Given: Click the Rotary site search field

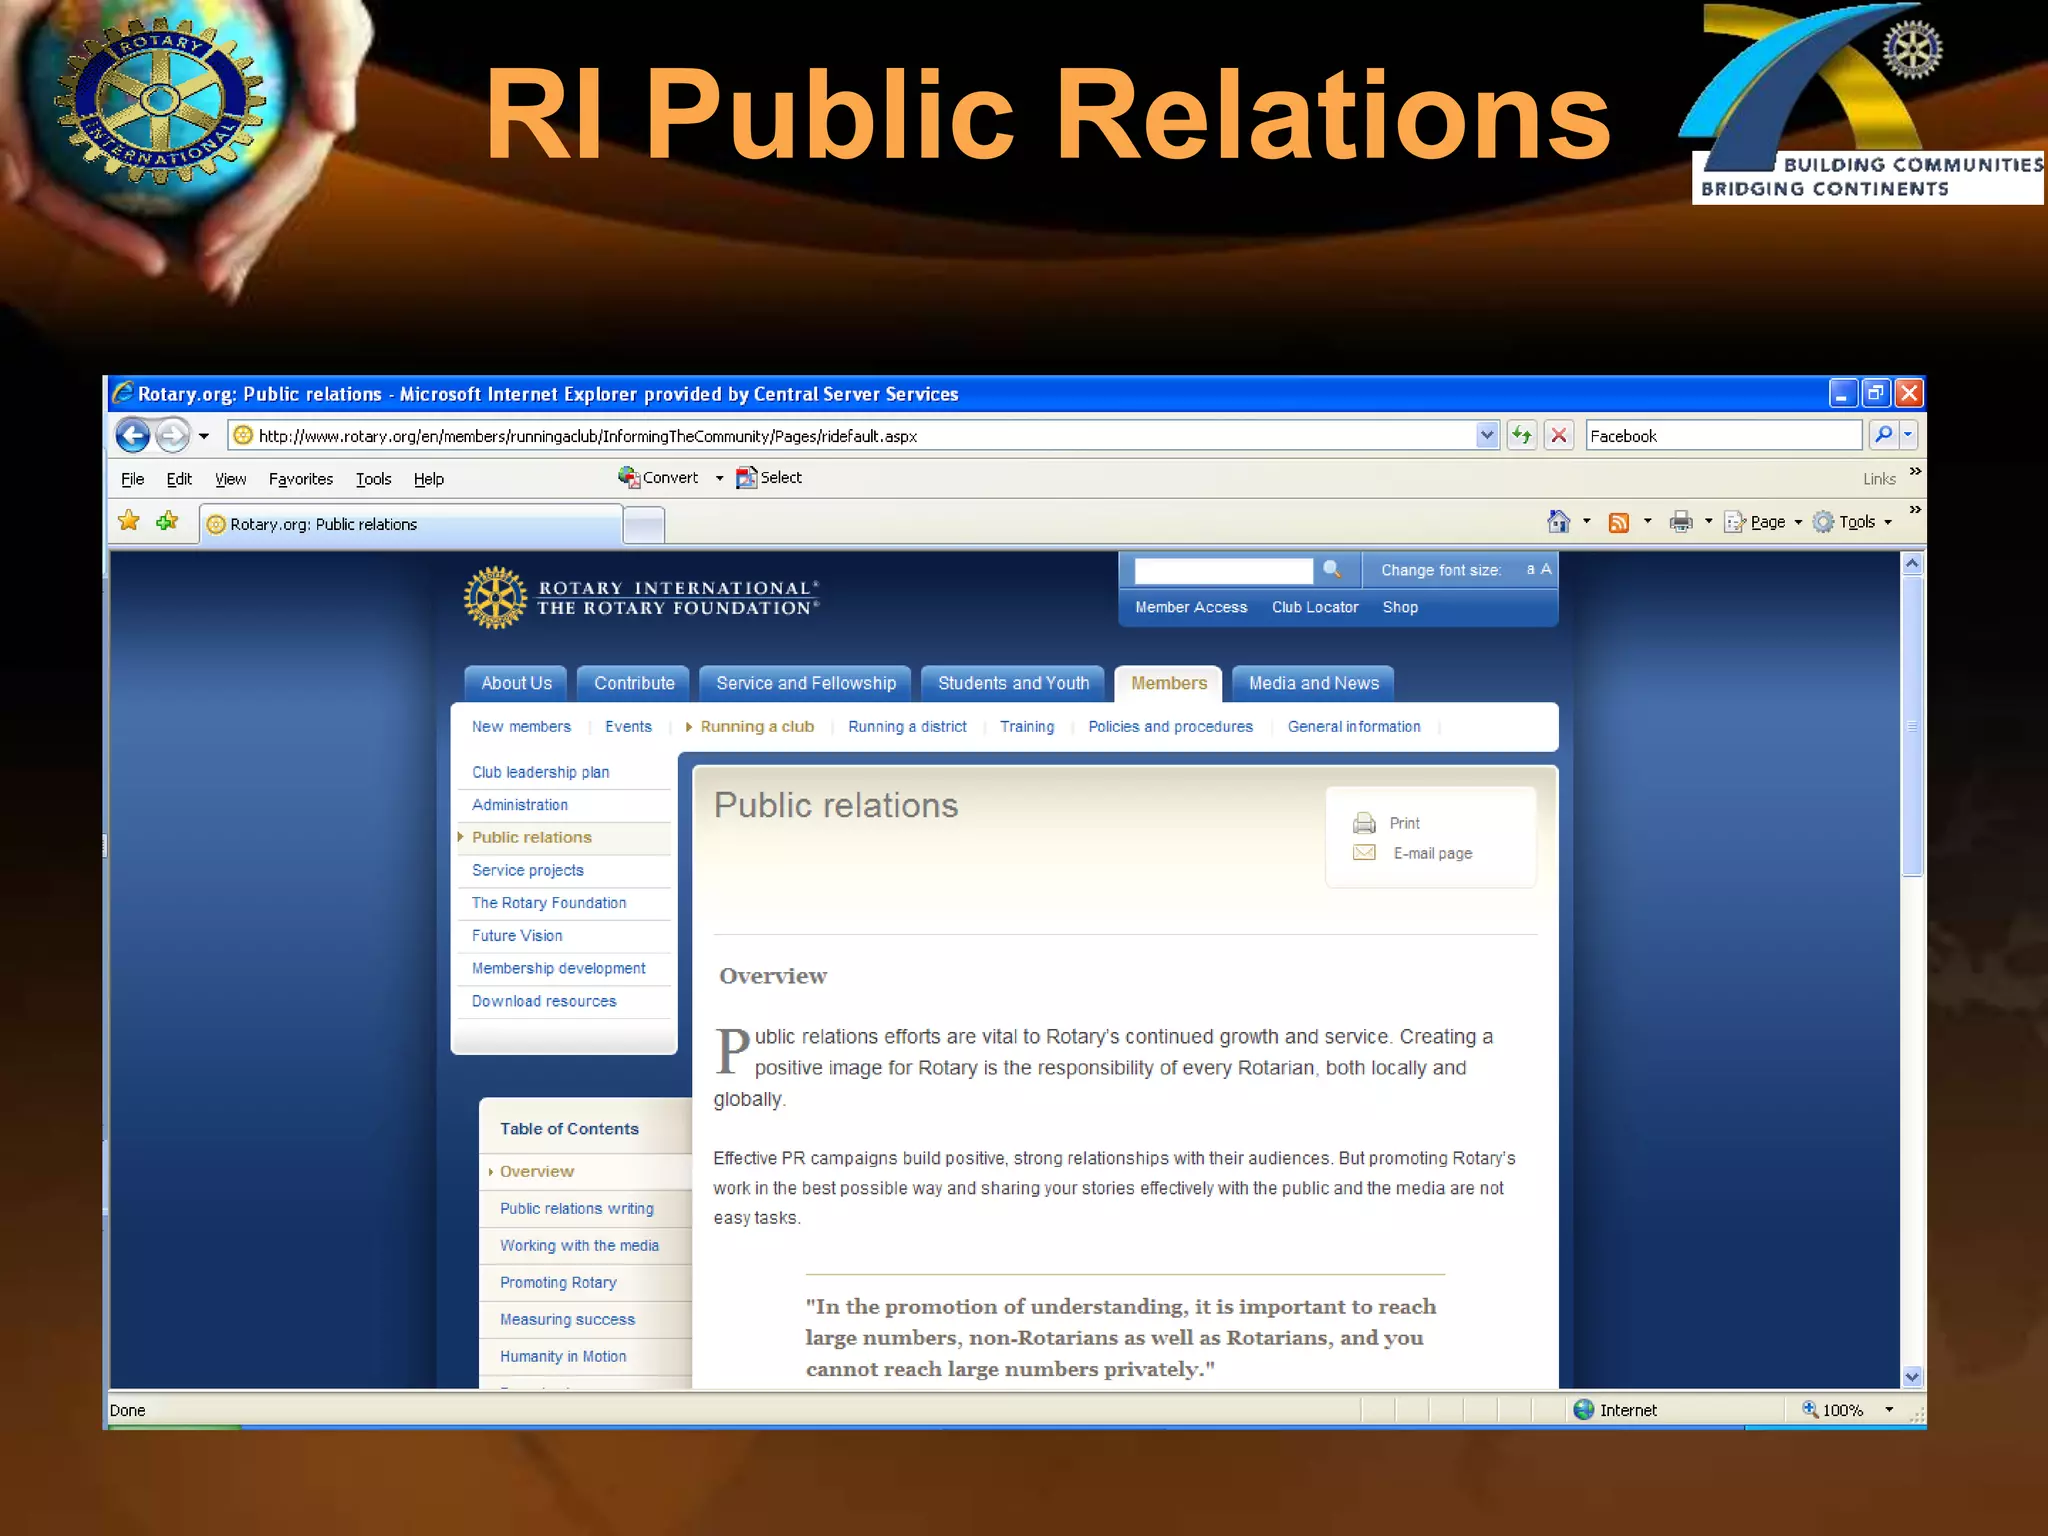Looking at the screenshot, I should (x=1222, y=570).
